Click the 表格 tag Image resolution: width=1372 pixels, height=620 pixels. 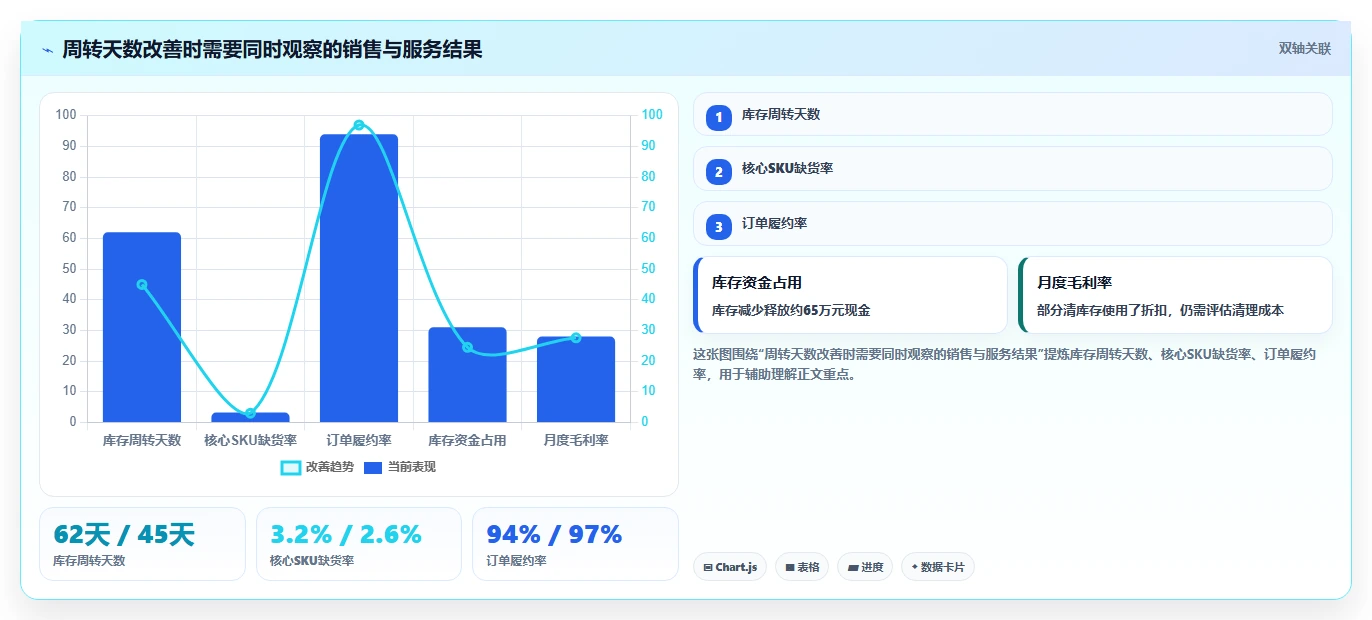pos(802,567)
